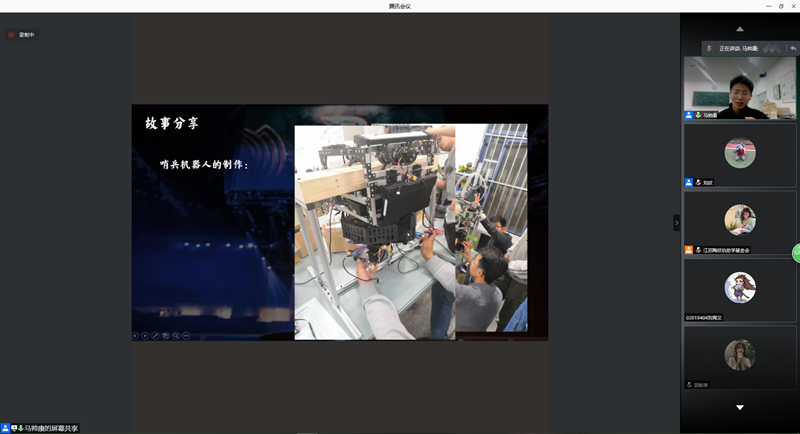Click previous slide arrow in slideshow controls
The height and width of the screenshot is (434, 800).
click(x=135, y=335)
